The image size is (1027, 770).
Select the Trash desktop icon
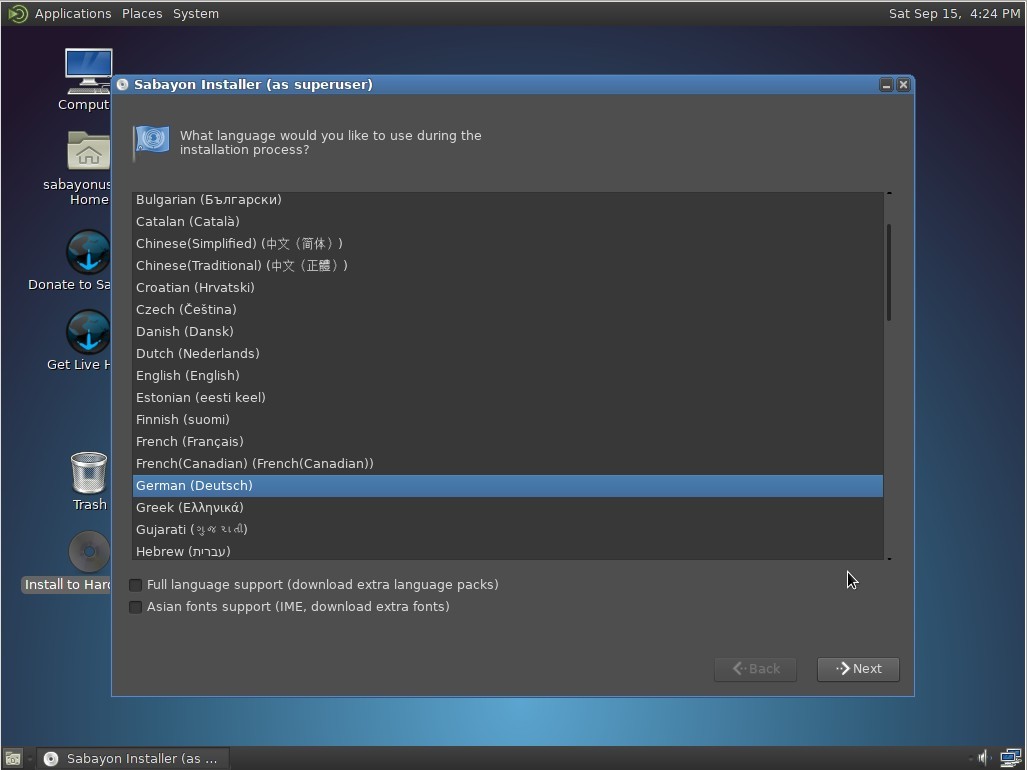[88, 473]
